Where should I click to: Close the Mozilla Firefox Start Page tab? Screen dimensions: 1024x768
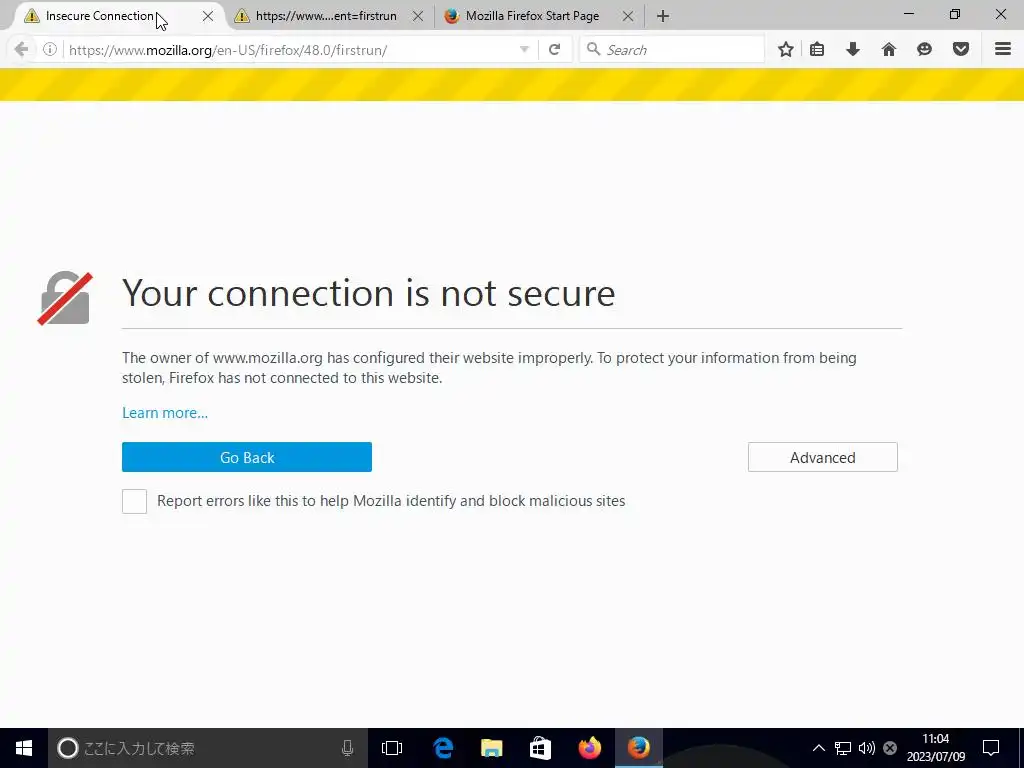[x=628, y=16]
